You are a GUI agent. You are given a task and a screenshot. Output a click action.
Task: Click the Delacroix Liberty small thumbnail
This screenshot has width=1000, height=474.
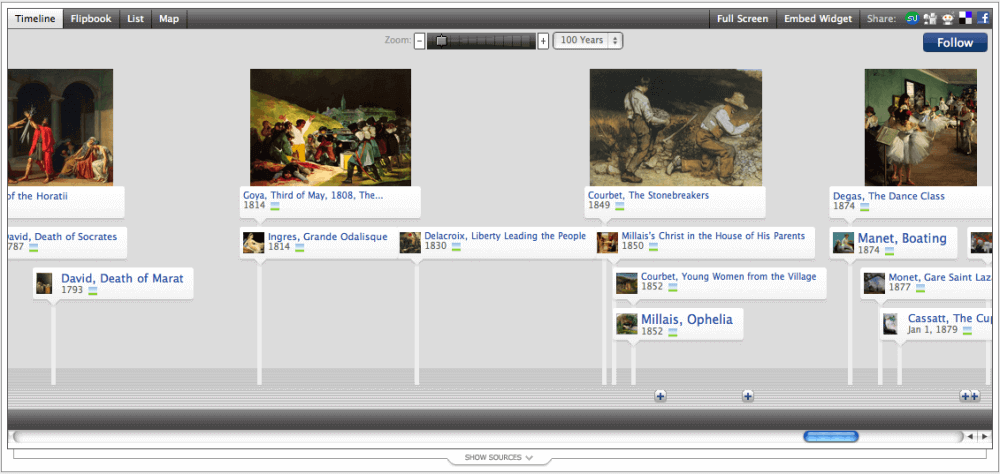[410, 242]
